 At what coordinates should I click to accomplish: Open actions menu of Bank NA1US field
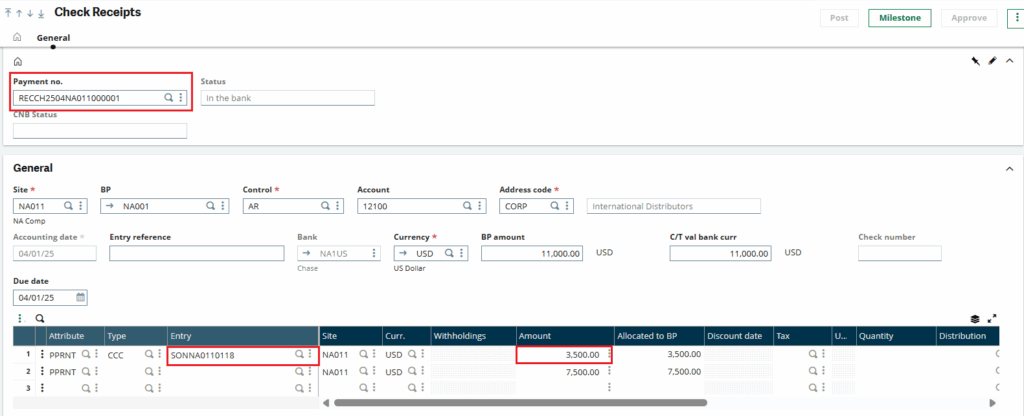(374, 253)
